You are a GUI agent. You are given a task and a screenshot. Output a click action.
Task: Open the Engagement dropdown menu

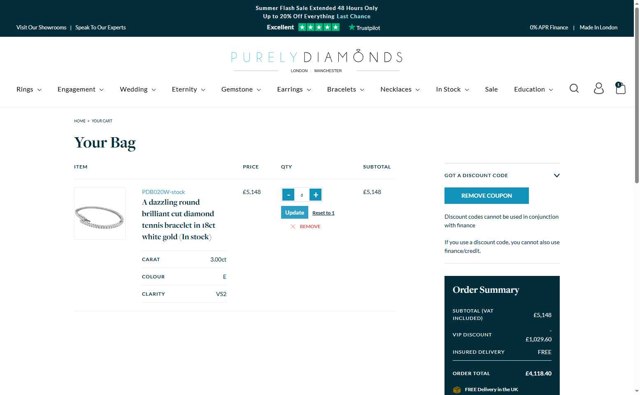click(x=80, y=89)
